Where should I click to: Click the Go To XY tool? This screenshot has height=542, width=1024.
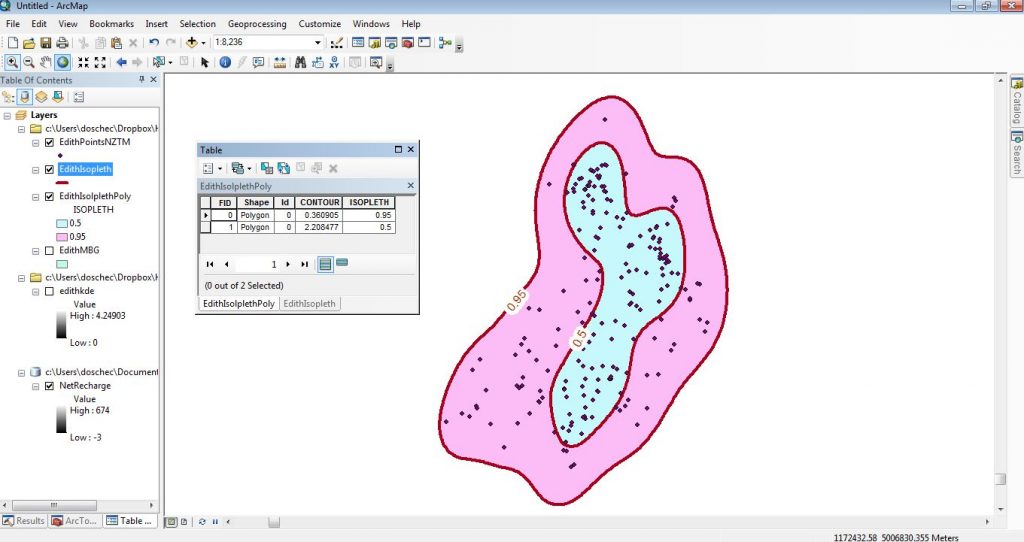(x=334, y=62)
